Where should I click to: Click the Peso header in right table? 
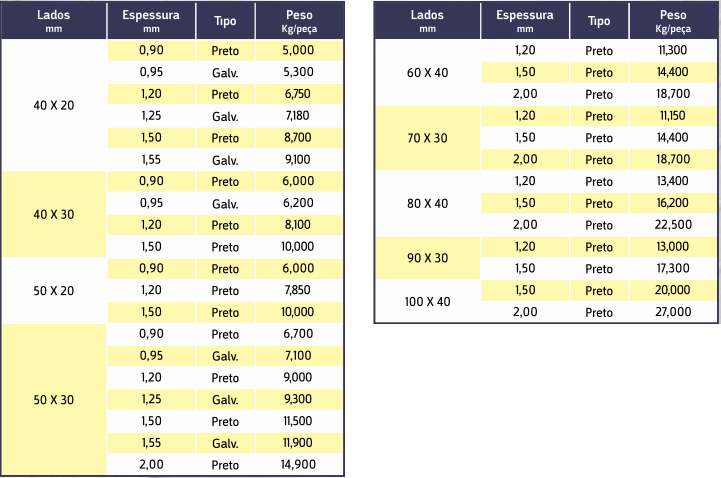tap(674, 20)
